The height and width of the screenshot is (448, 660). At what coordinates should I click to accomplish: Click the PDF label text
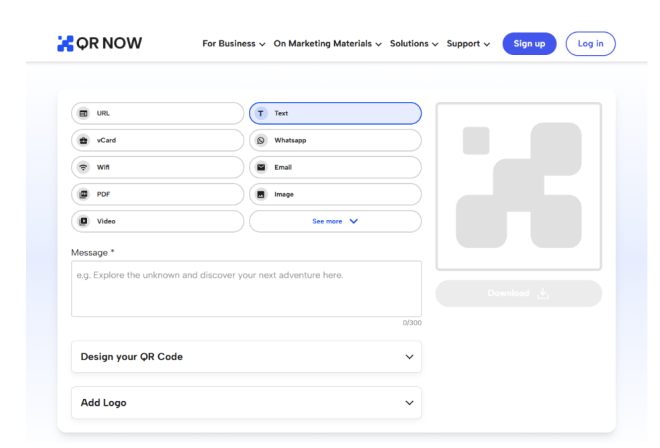click(103, 194)
